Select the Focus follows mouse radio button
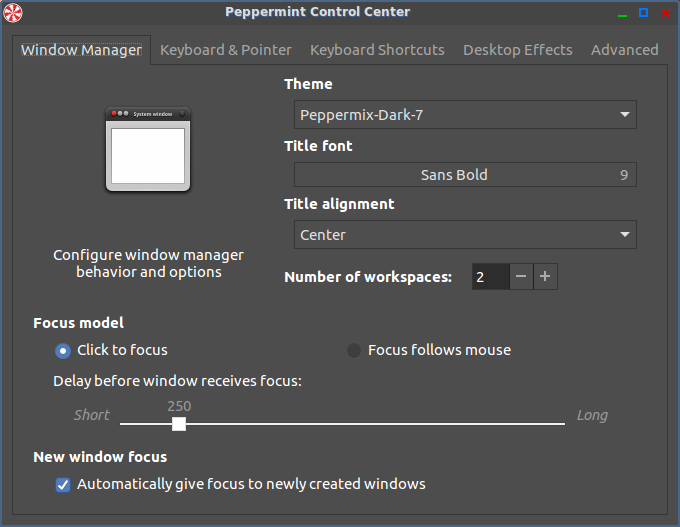Screen dimensions: 680x527 tap(354, 350)
